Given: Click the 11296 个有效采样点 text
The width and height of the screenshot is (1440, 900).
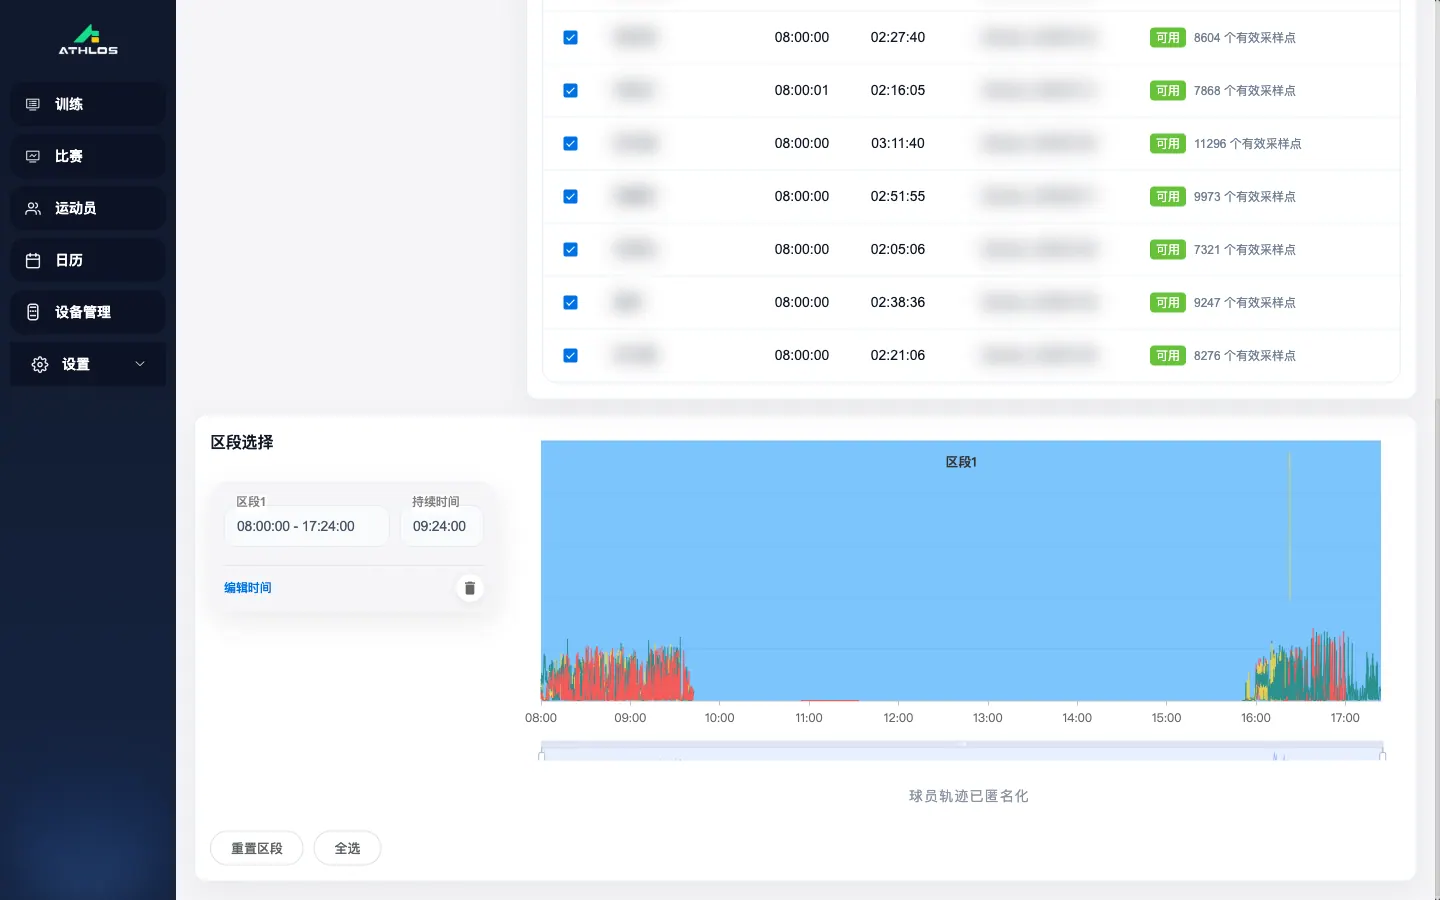Looking at the screenshot, I should click(1247, 143).
